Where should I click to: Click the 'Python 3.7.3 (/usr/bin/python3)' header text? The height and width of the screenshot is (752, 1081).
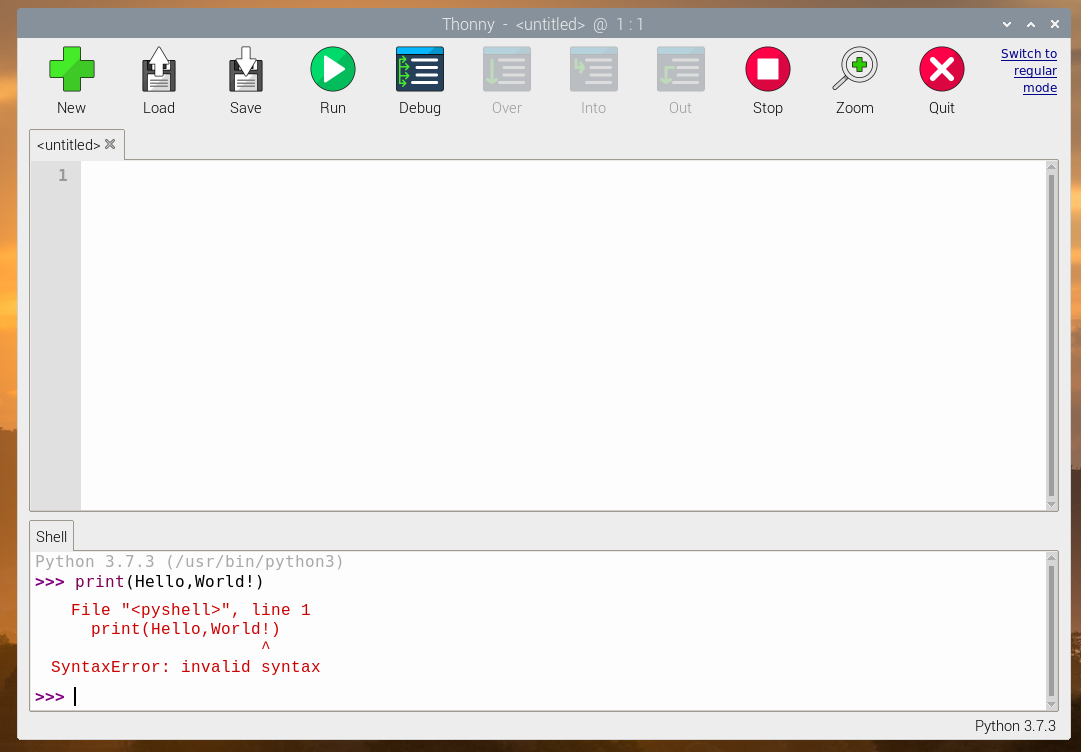click(190, 562)
